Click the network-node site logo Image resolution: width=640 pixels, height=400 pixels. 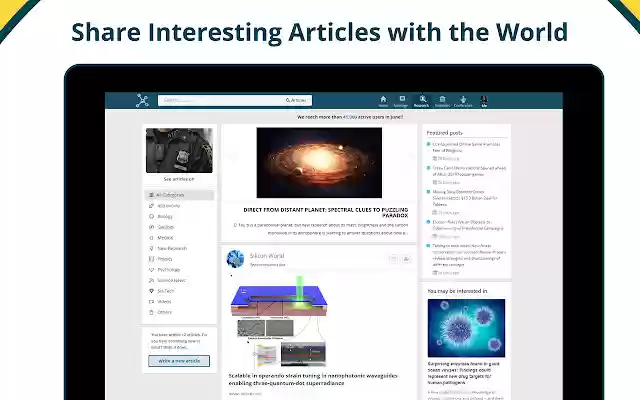(142, 100)
